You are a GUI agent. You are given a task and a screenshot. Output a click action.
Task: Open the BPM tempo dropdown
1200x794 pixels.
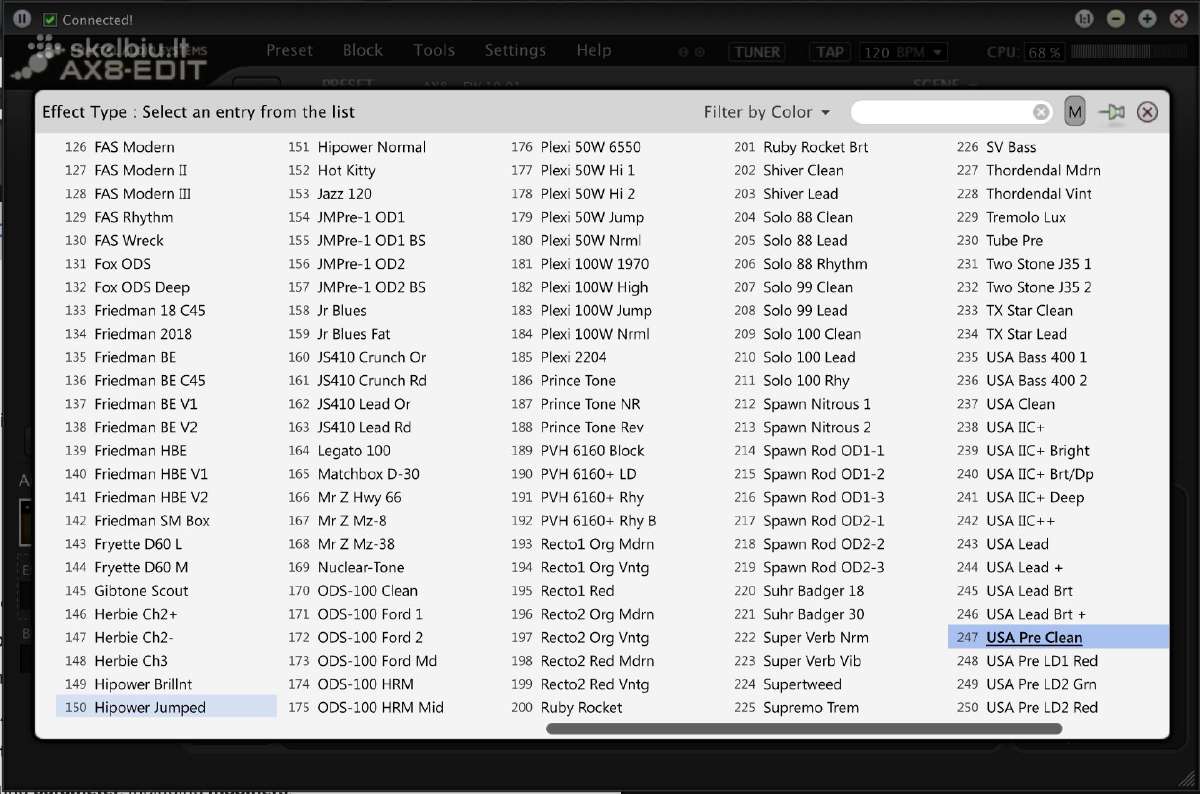pyautogui.click(x=904, y=52)
